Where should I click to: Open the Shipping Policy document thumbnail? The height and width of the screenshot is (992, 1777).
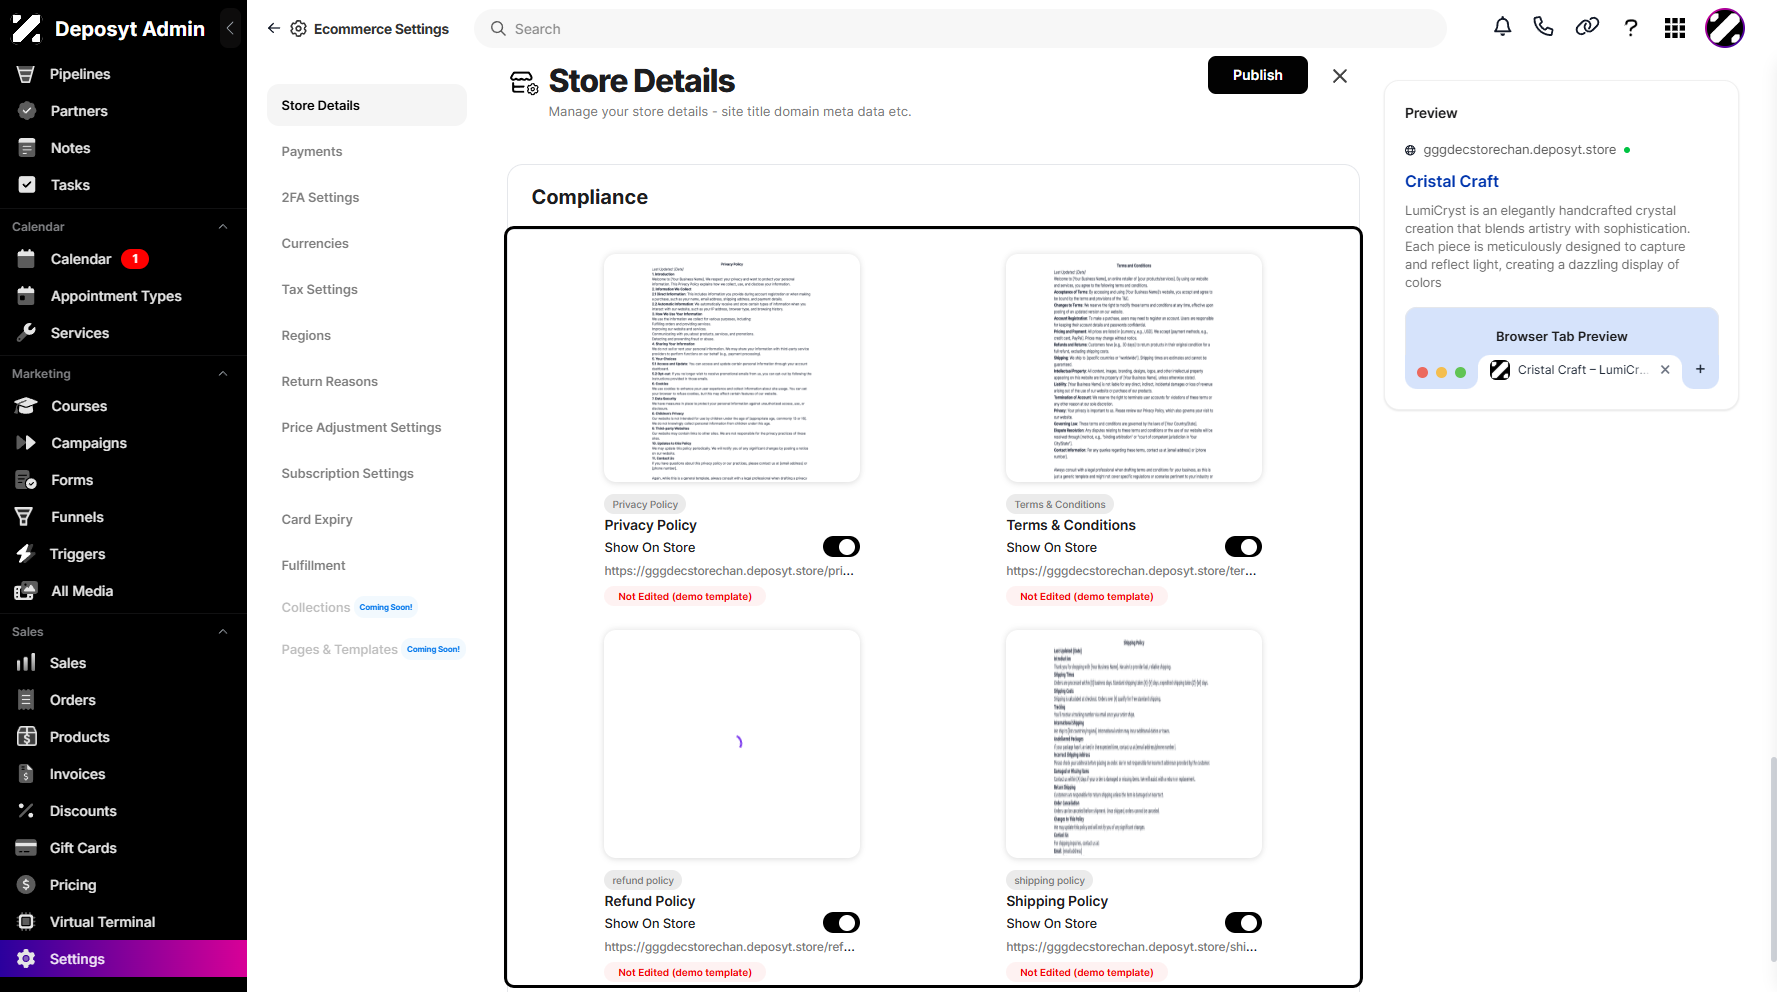pos(1134,744)
